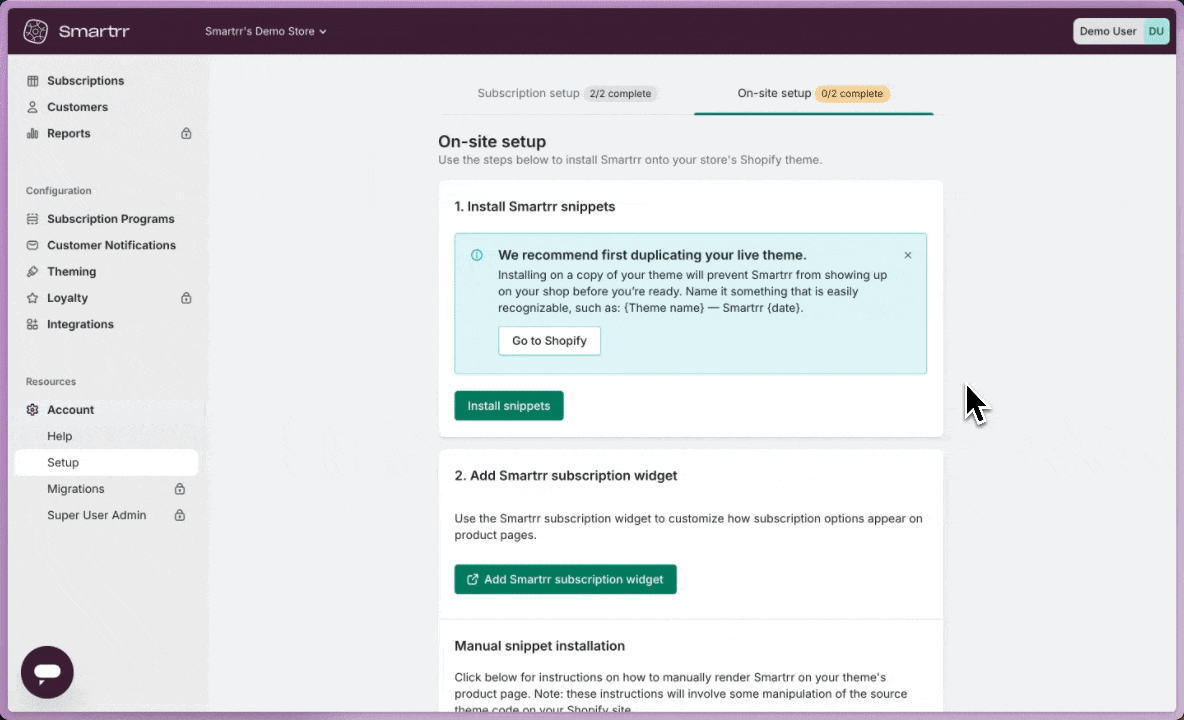The width and height of the screenshot is (1184, 720).
Task: Click Add Smartrr subscription widget button
Action: 566,580
